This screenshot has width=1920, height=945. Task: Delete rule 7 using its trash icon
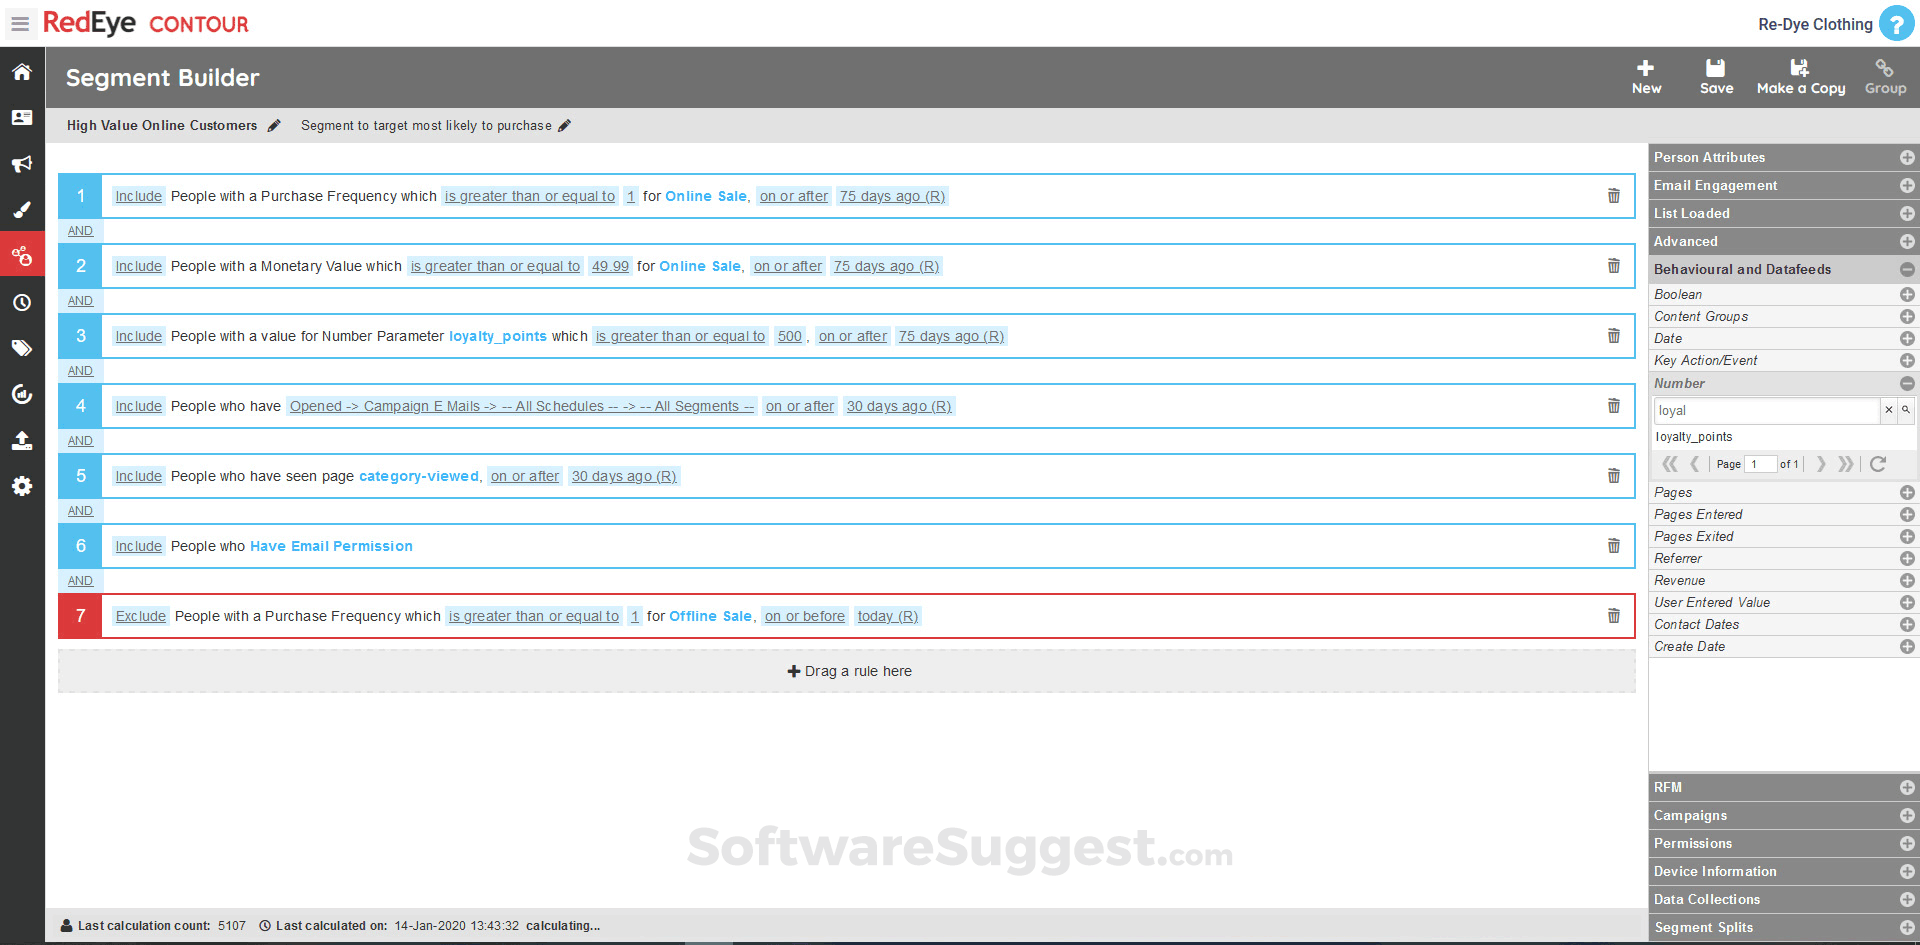click(x=1613, y=615)
